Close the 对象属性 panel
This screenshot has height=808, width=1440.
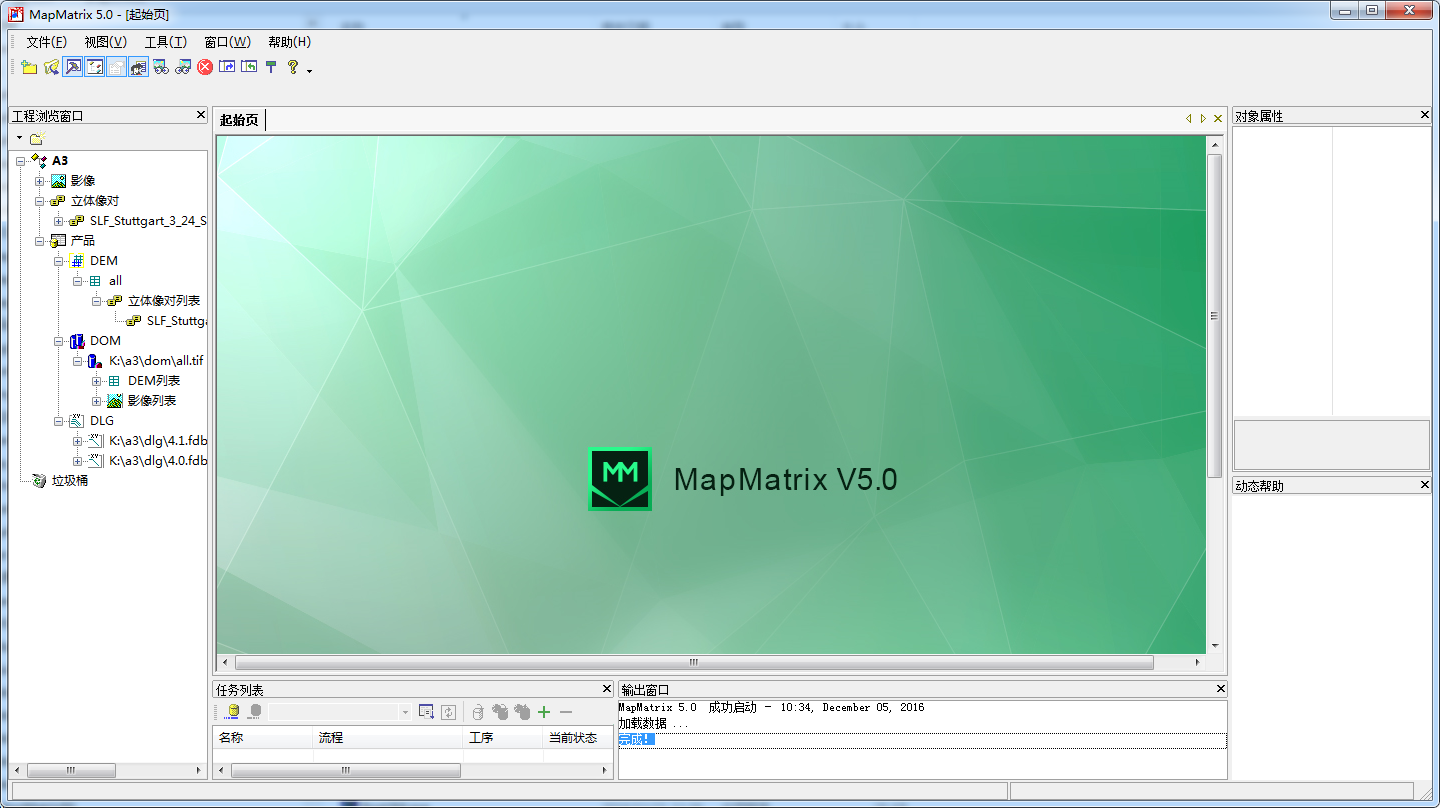(1425, 115)
